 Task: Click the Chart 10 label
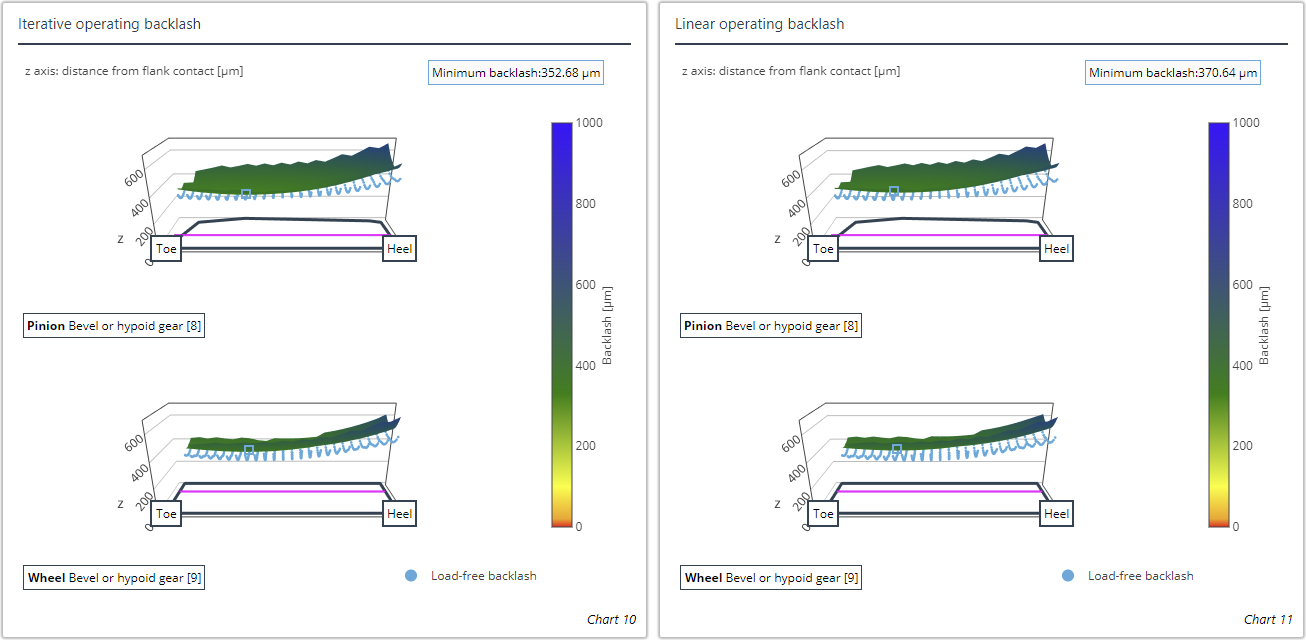(x=613, y=619)
